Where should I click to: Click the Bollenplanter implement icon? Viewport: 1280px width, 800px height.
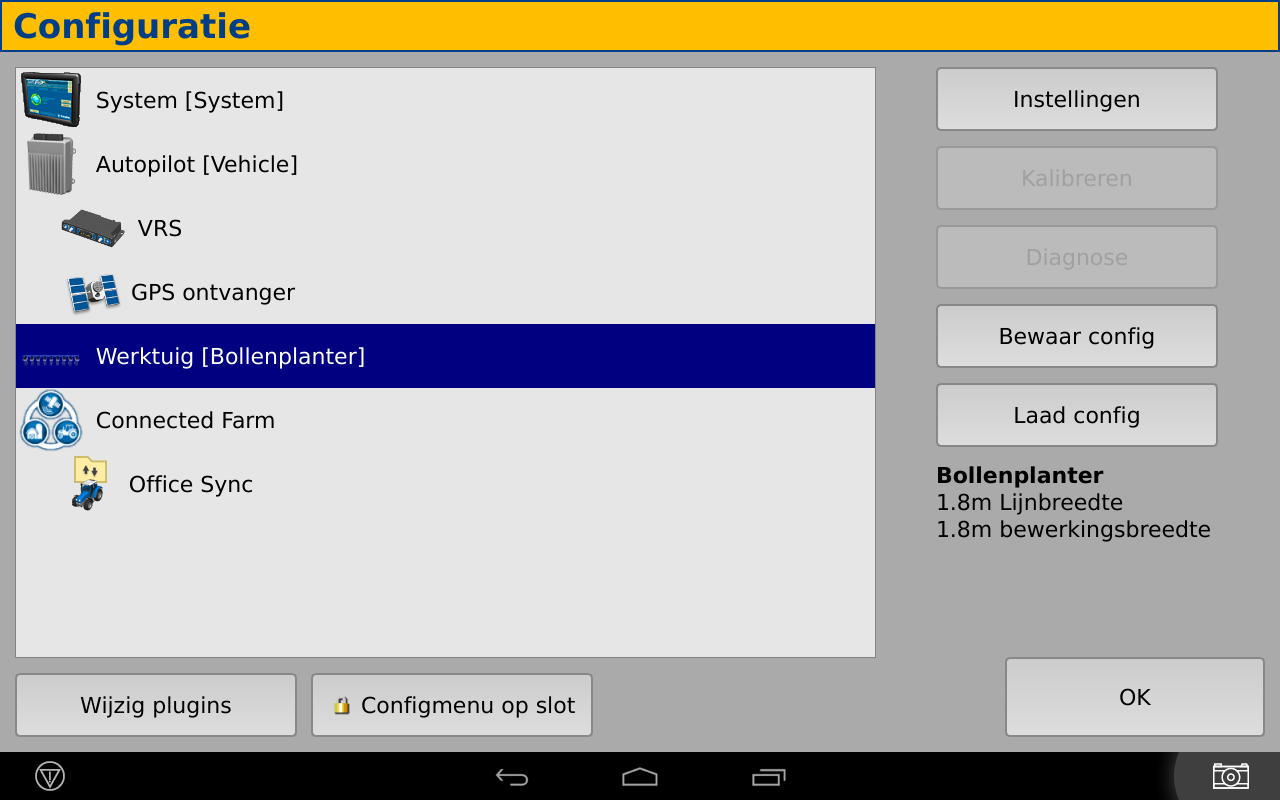[50, 357]
